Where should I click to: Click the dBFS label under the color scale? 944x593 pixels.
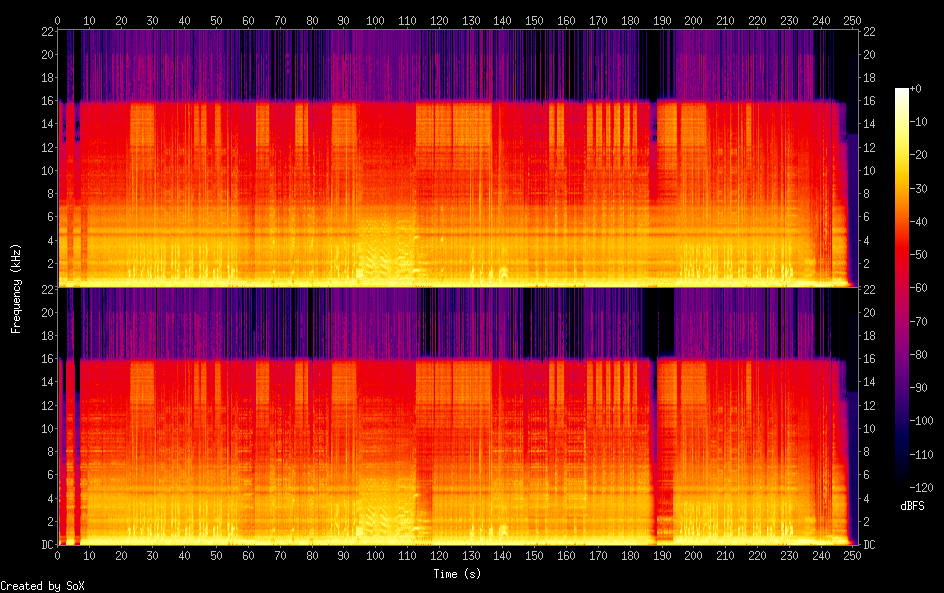point(912,507)
